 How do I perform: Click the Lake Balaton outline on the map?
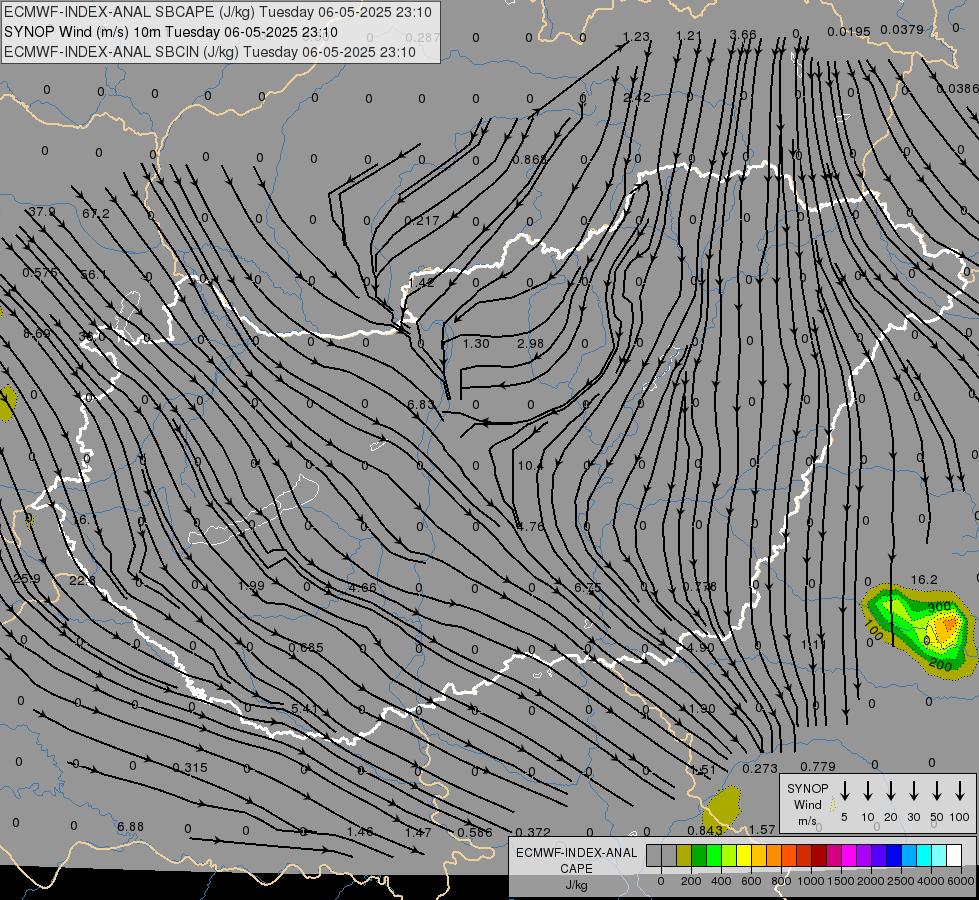(x=253, y=511)
